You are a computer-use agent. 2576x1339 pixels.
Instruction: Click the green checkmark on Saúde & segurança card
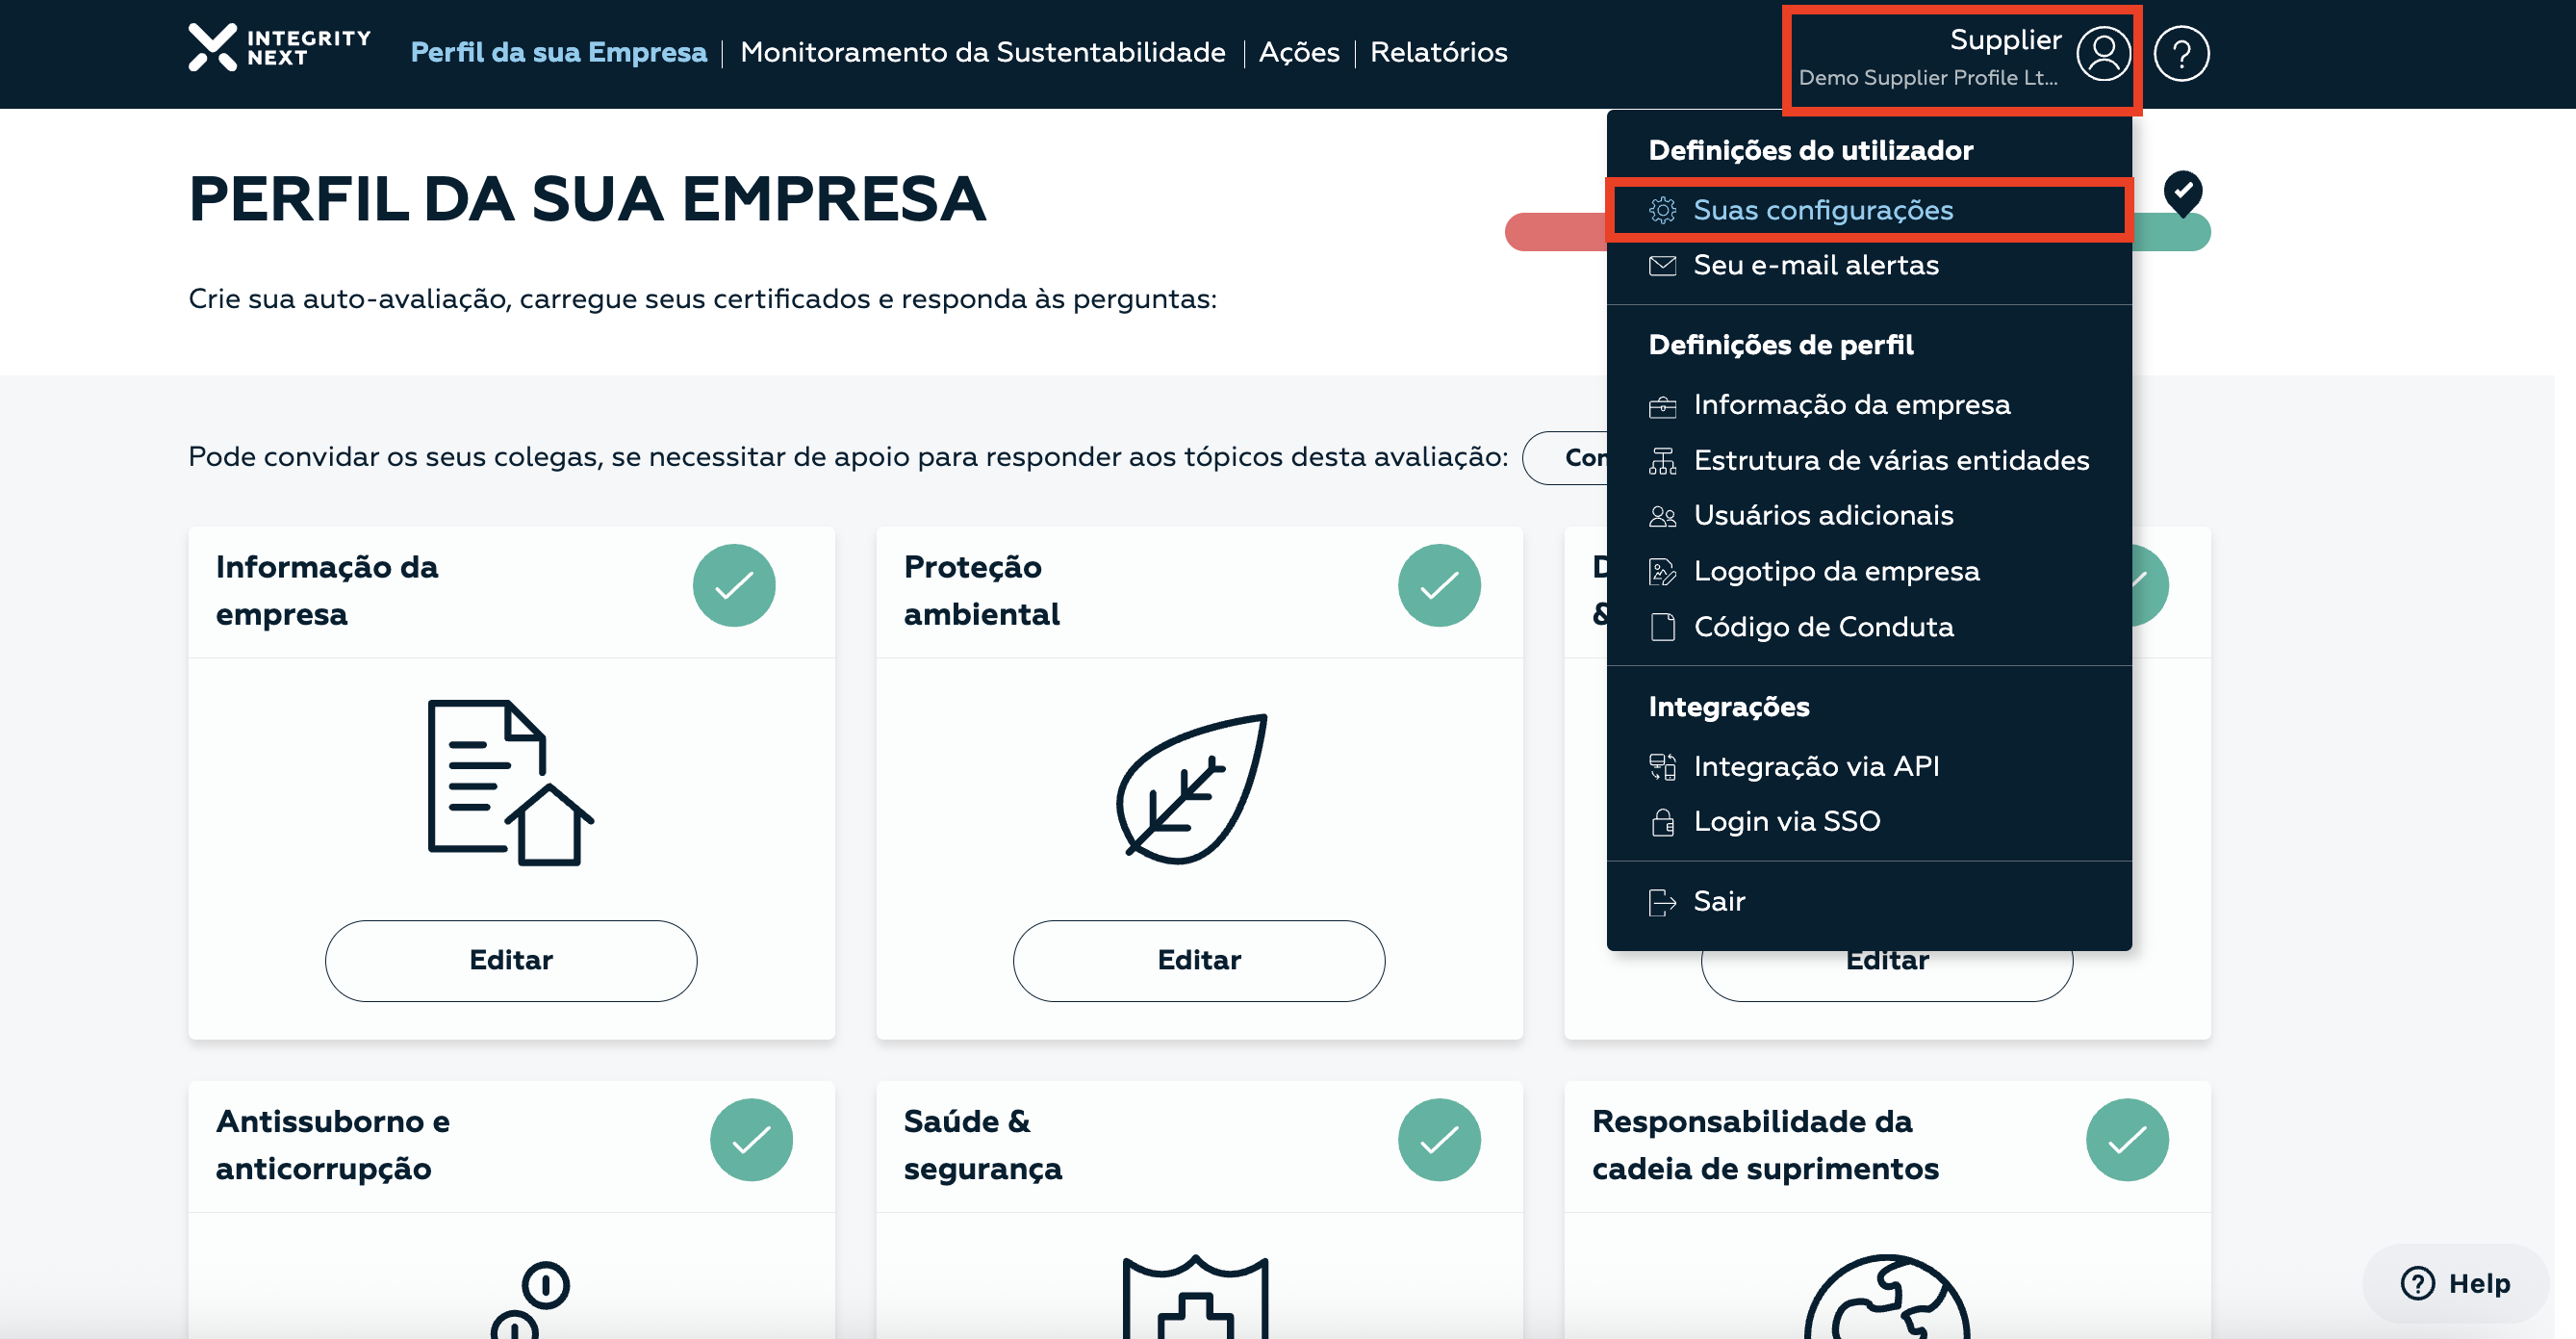tap(1439, 1140)
